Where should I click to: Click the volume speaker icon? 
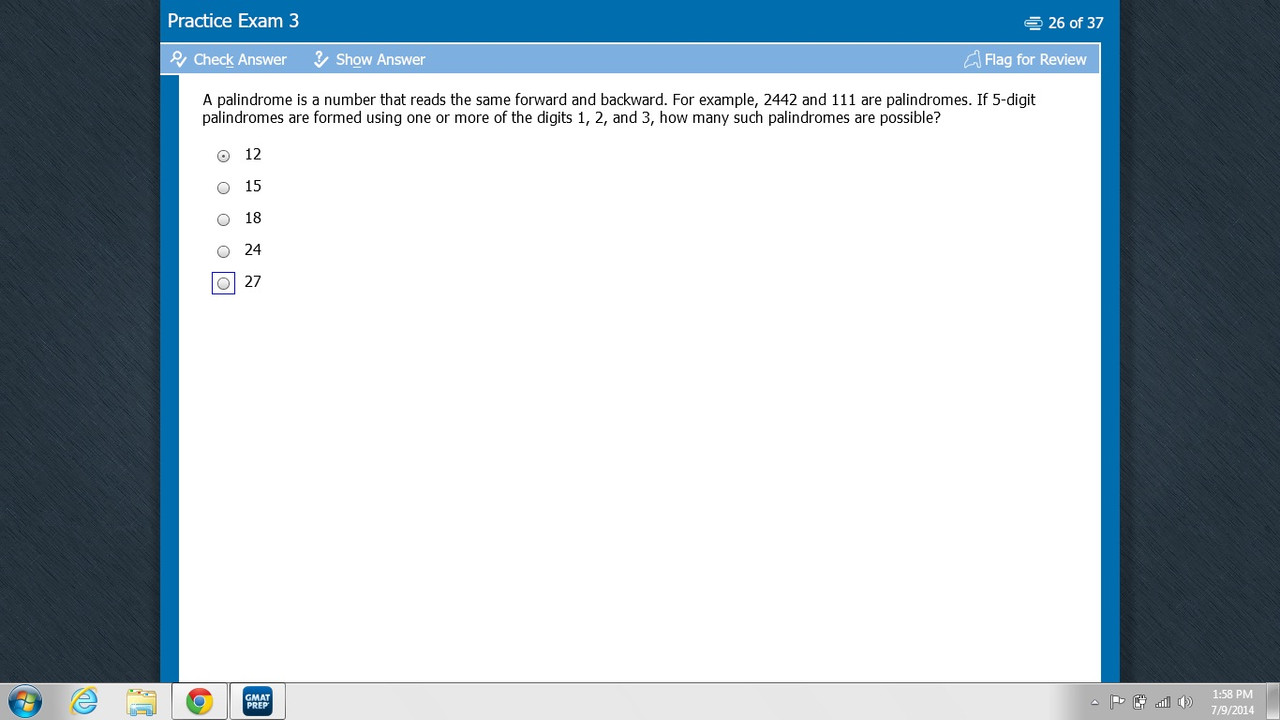point(1186,702)
